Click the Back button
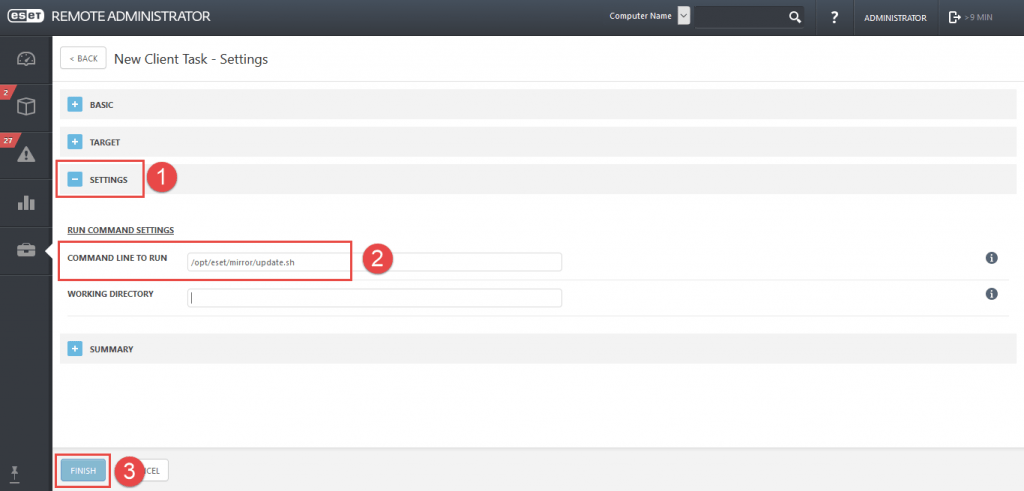 pos(84,58)
